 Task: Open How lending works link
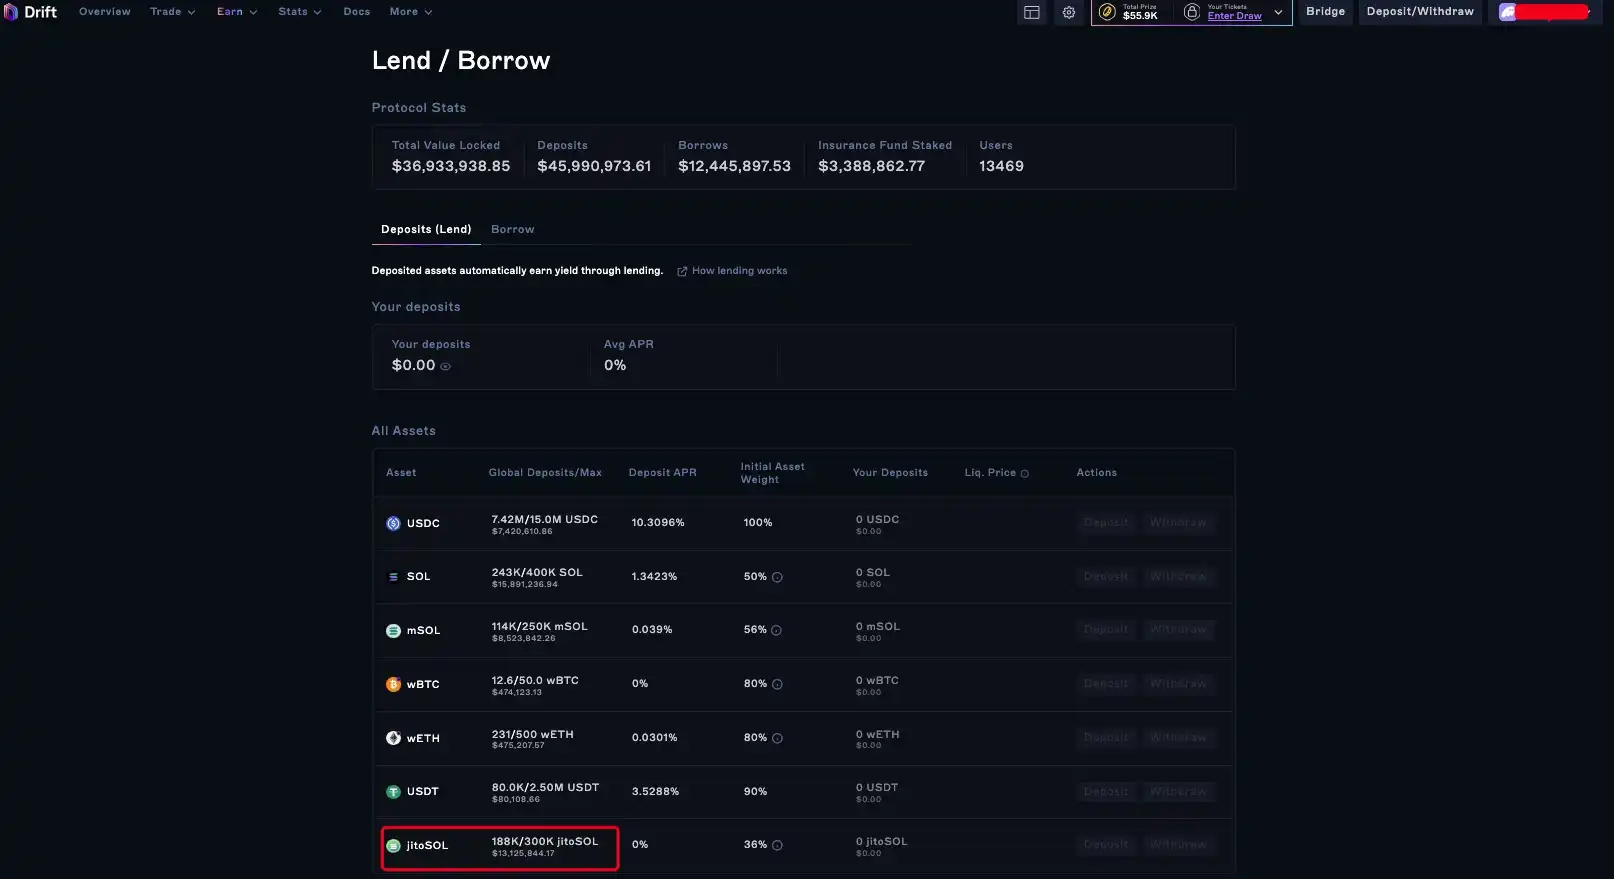738,271
